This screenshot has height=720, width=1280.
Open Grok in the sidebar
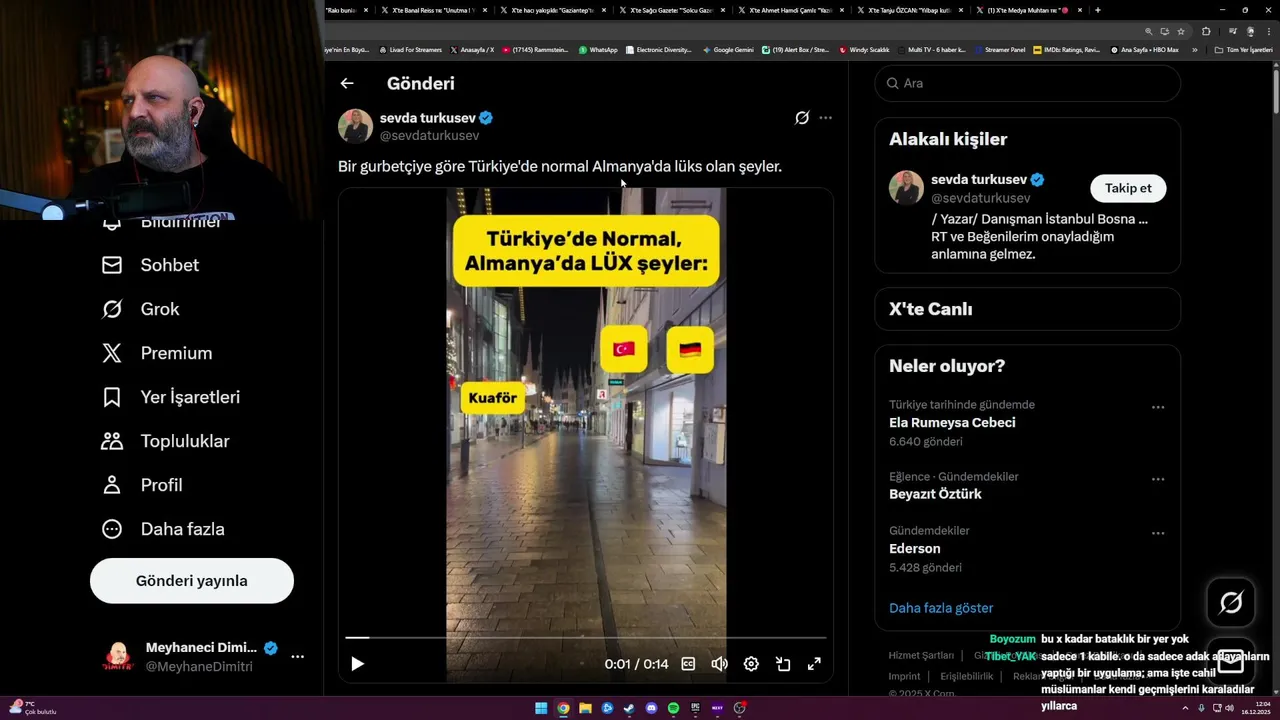pos(141,309)
